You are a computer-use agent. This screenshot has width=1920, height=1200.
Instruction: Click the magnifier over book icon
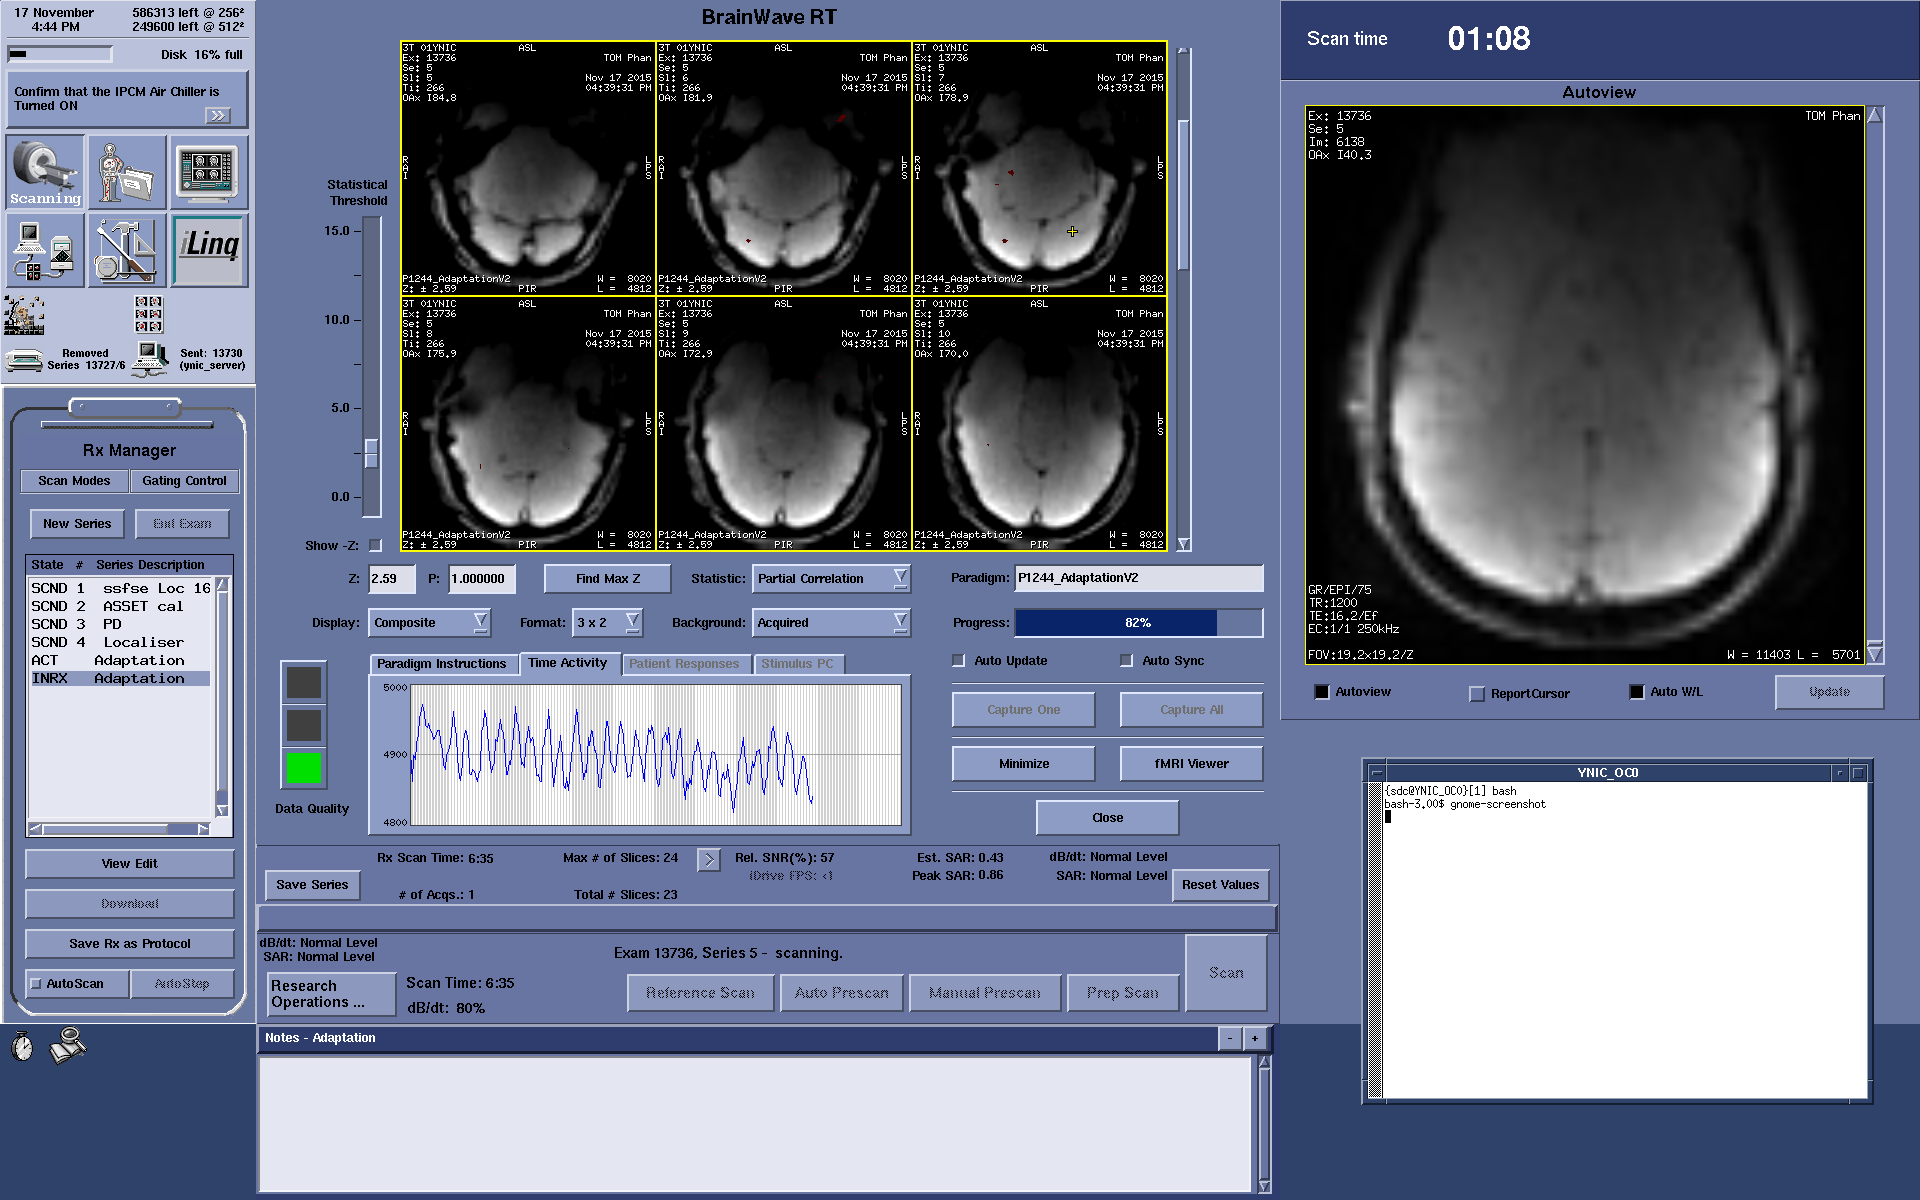click(68, 1045)
